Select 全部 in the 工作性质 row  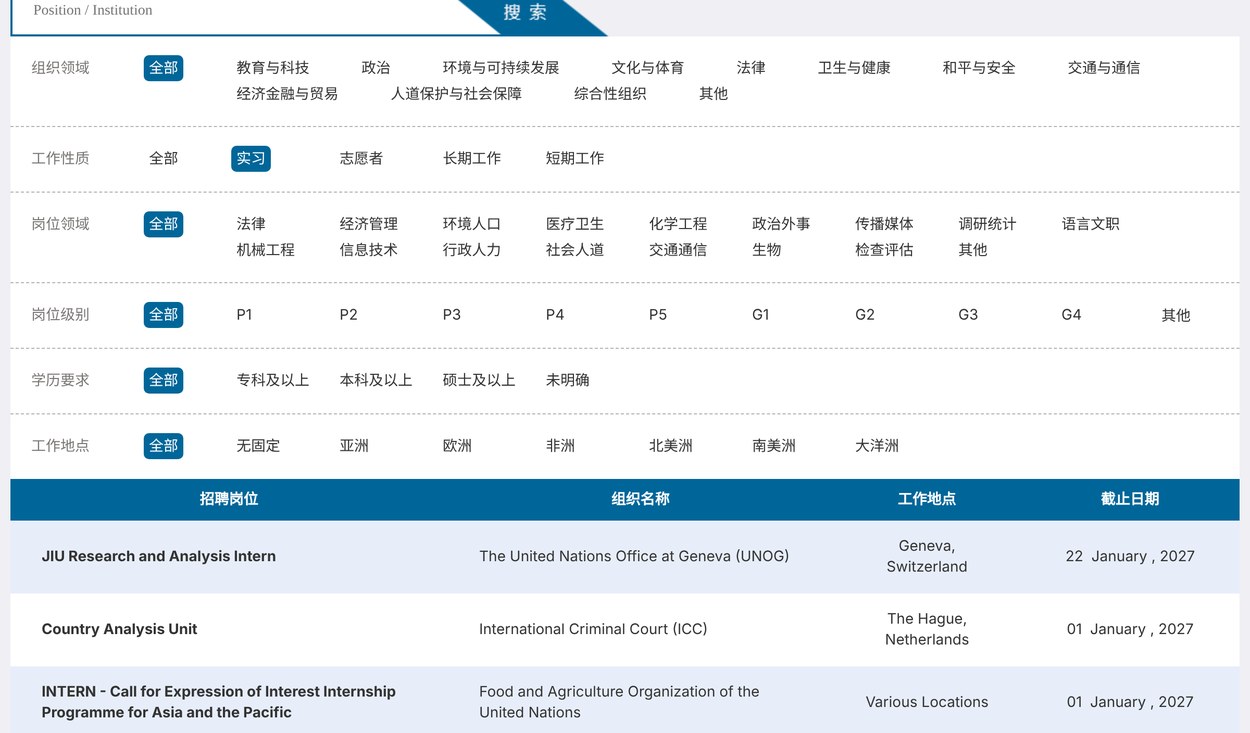[163, 159]
